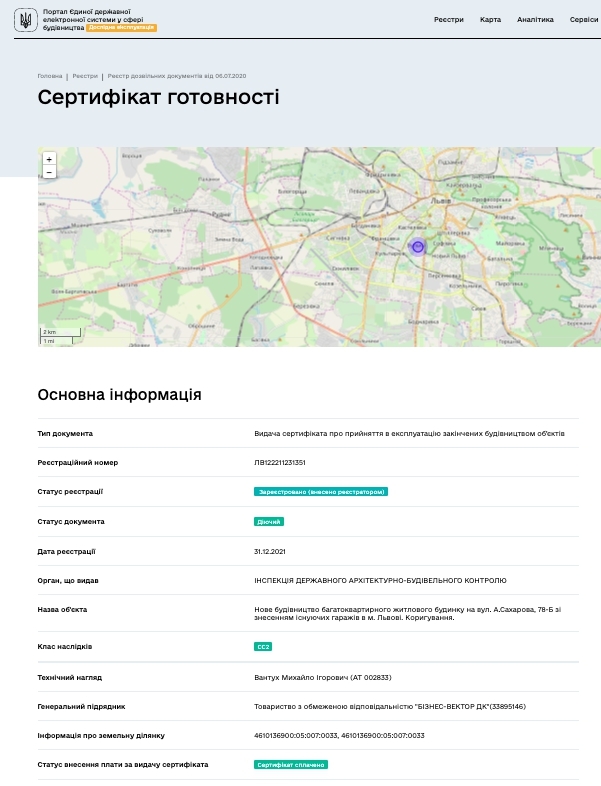Click the Львів city label on map
Image resolution: width=601 pixels, height=786 pixels.
[x=441, y=201]
